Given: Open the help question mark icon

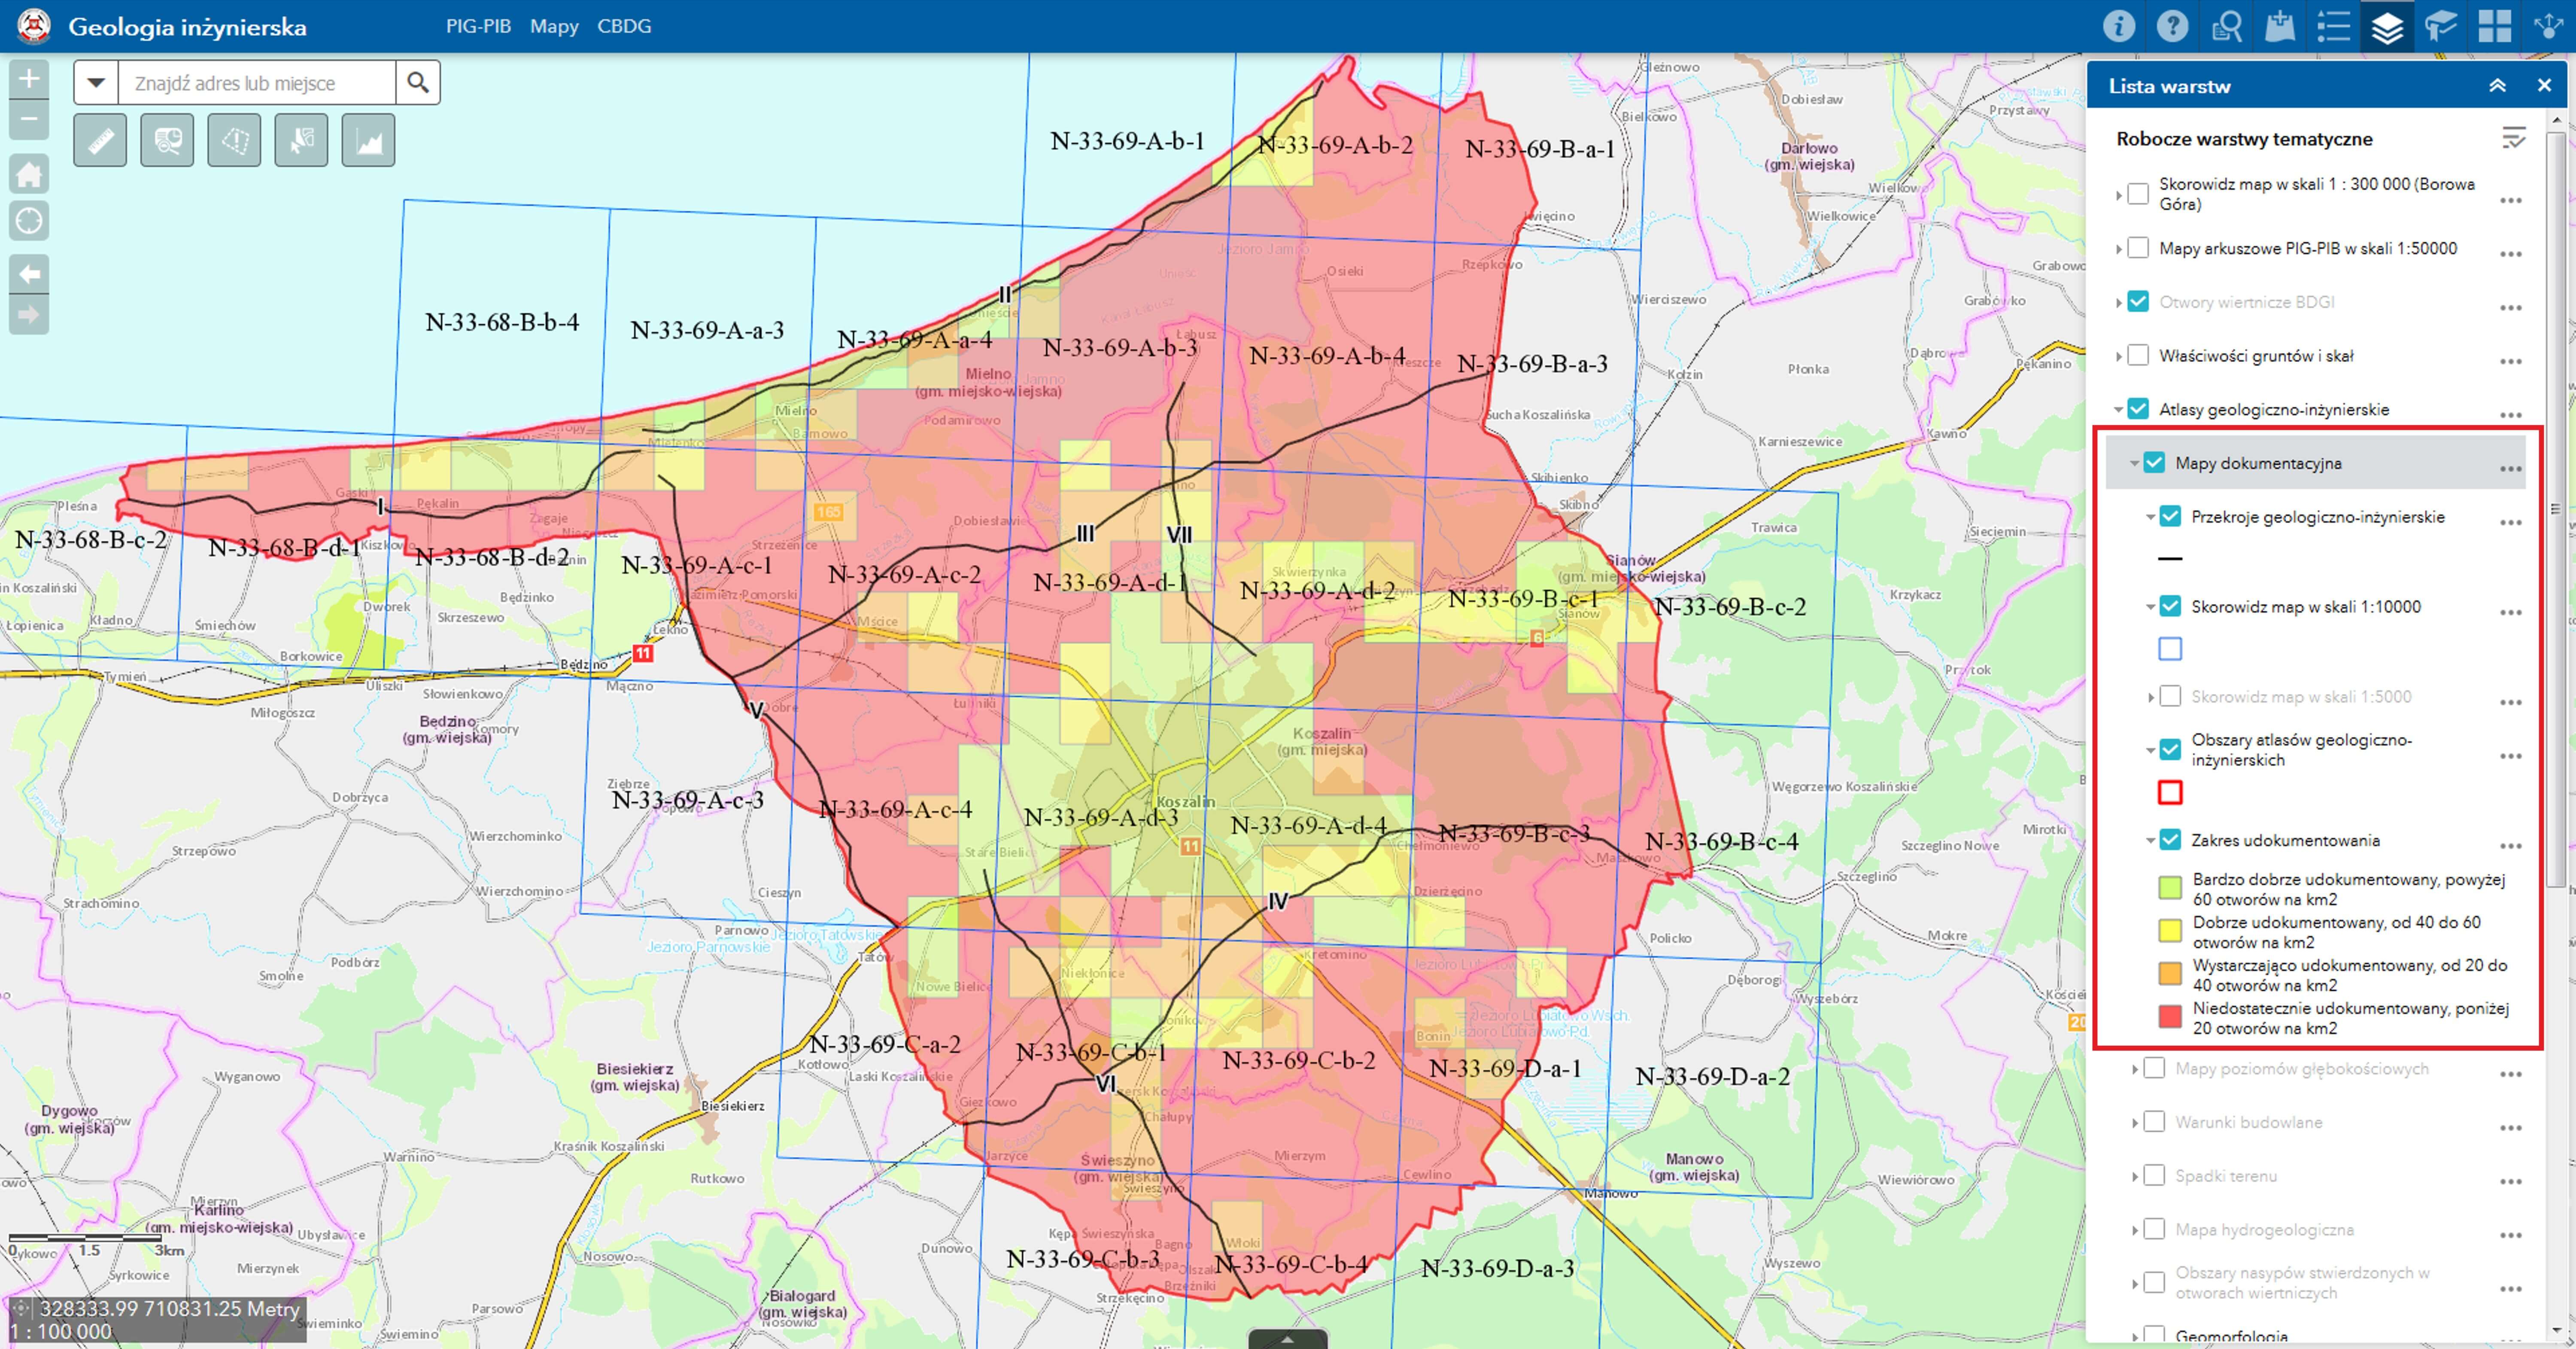Looking at the screenshot, I should 2172,26.
